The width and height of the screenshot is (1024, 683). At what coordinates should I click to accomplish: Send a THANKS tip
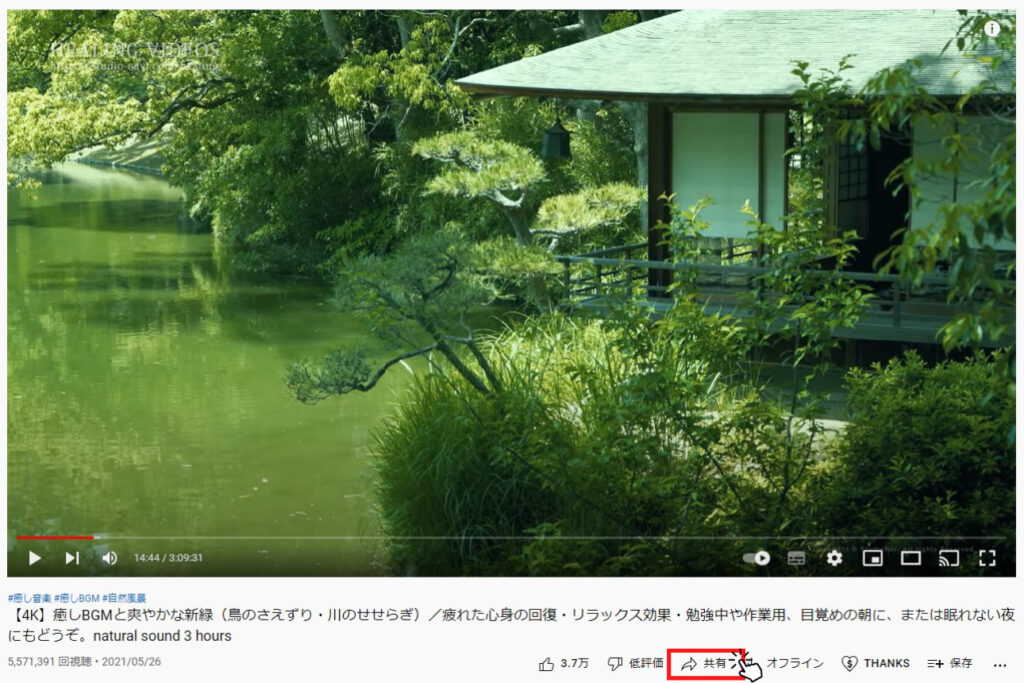(875, 663)
